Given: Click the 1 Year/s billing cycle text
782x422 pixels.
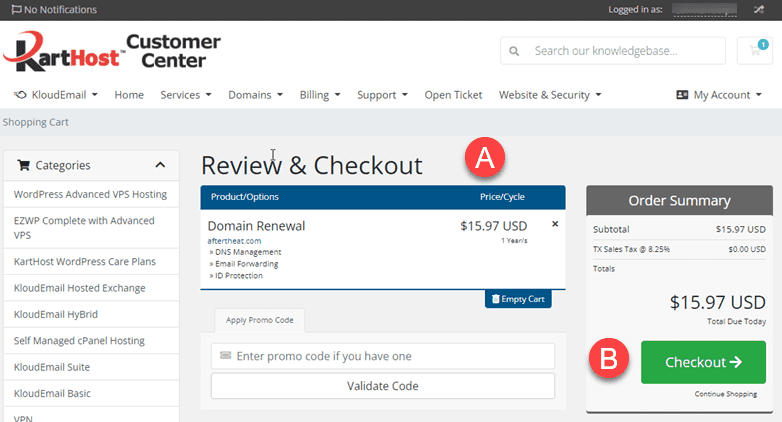Looking at the screenshot, I should click(x=514, y=240).
